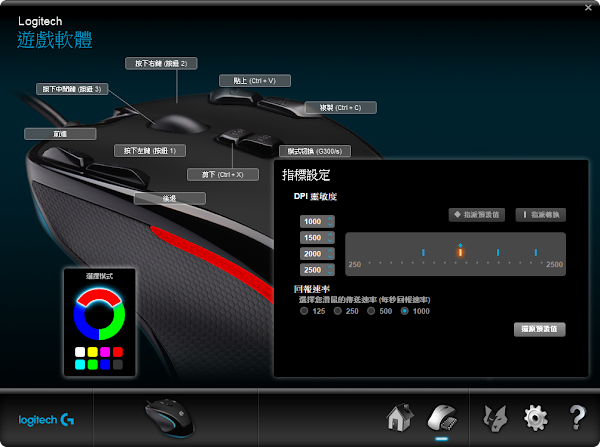Click the 按下右鍵 (按鈕 2) button label
Image resolution: width=600 pixels, height=447 pixels.
tap(161, 64)
